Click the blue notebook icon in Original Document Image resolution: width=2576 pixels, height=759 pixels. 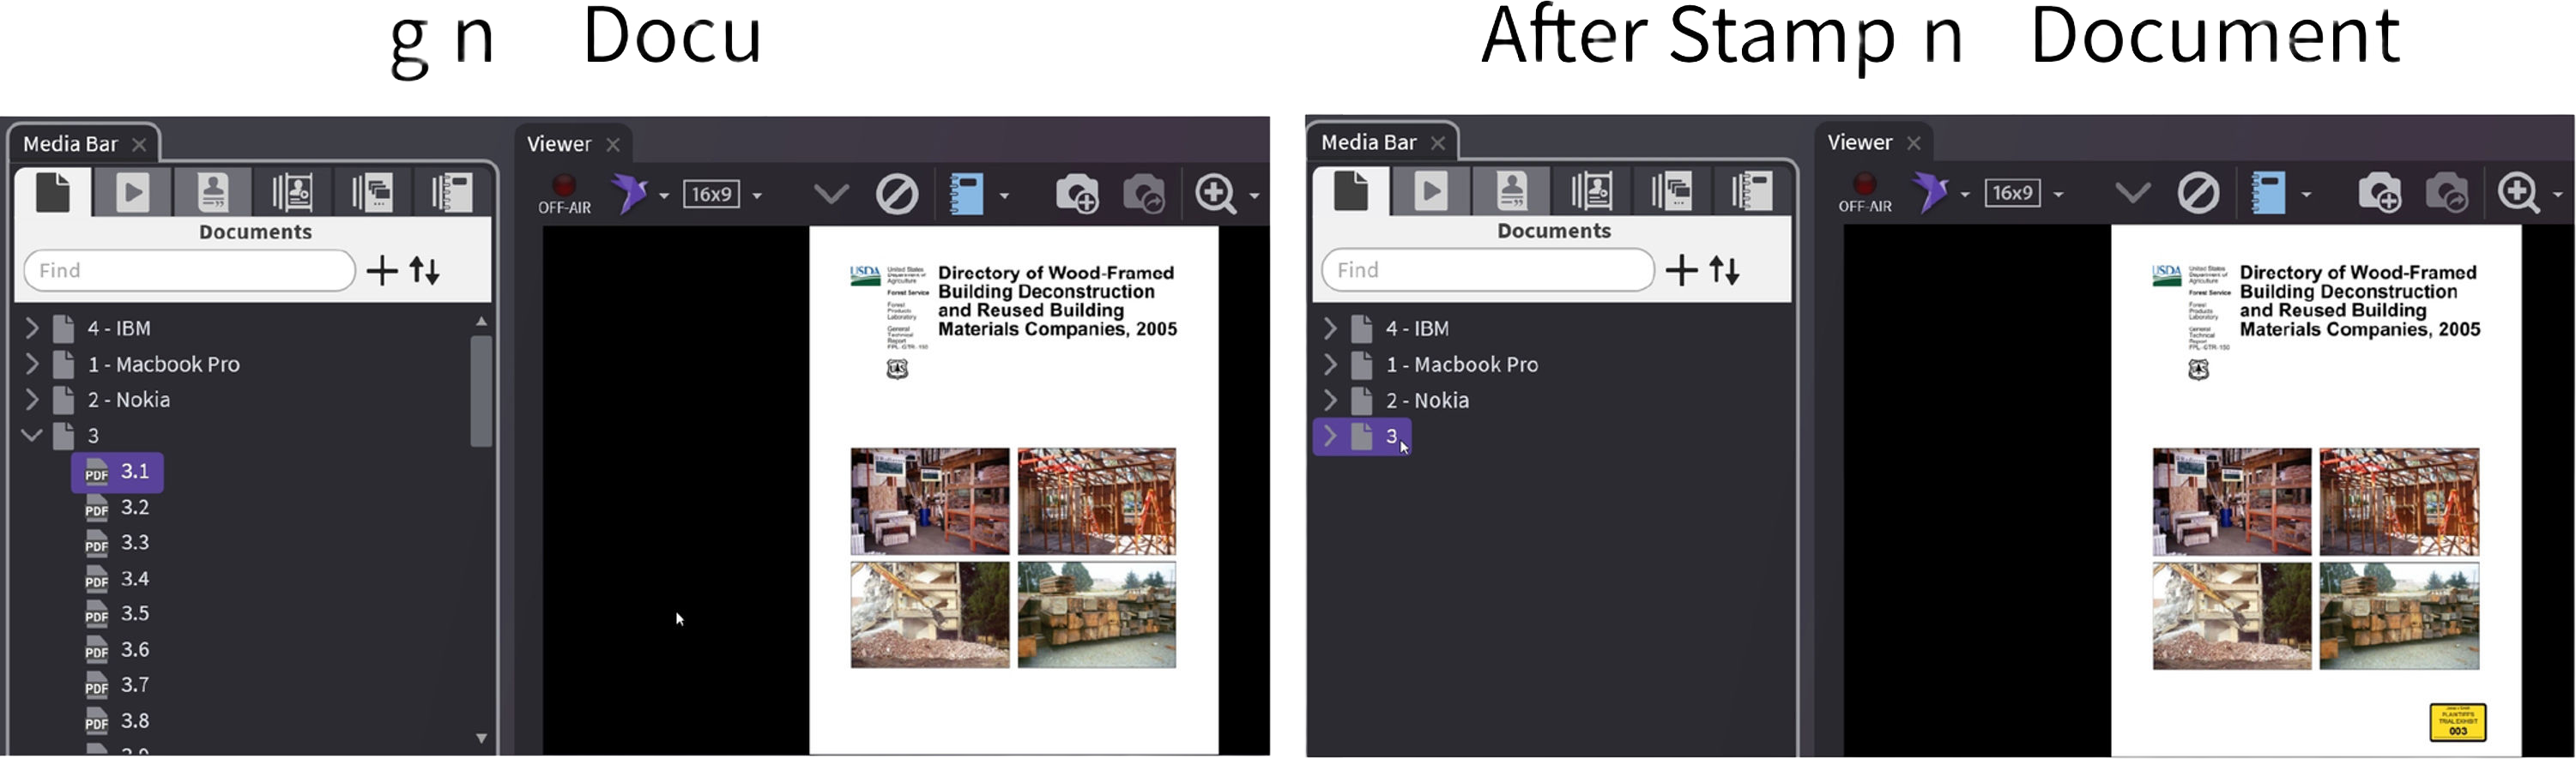click(967, 193)
